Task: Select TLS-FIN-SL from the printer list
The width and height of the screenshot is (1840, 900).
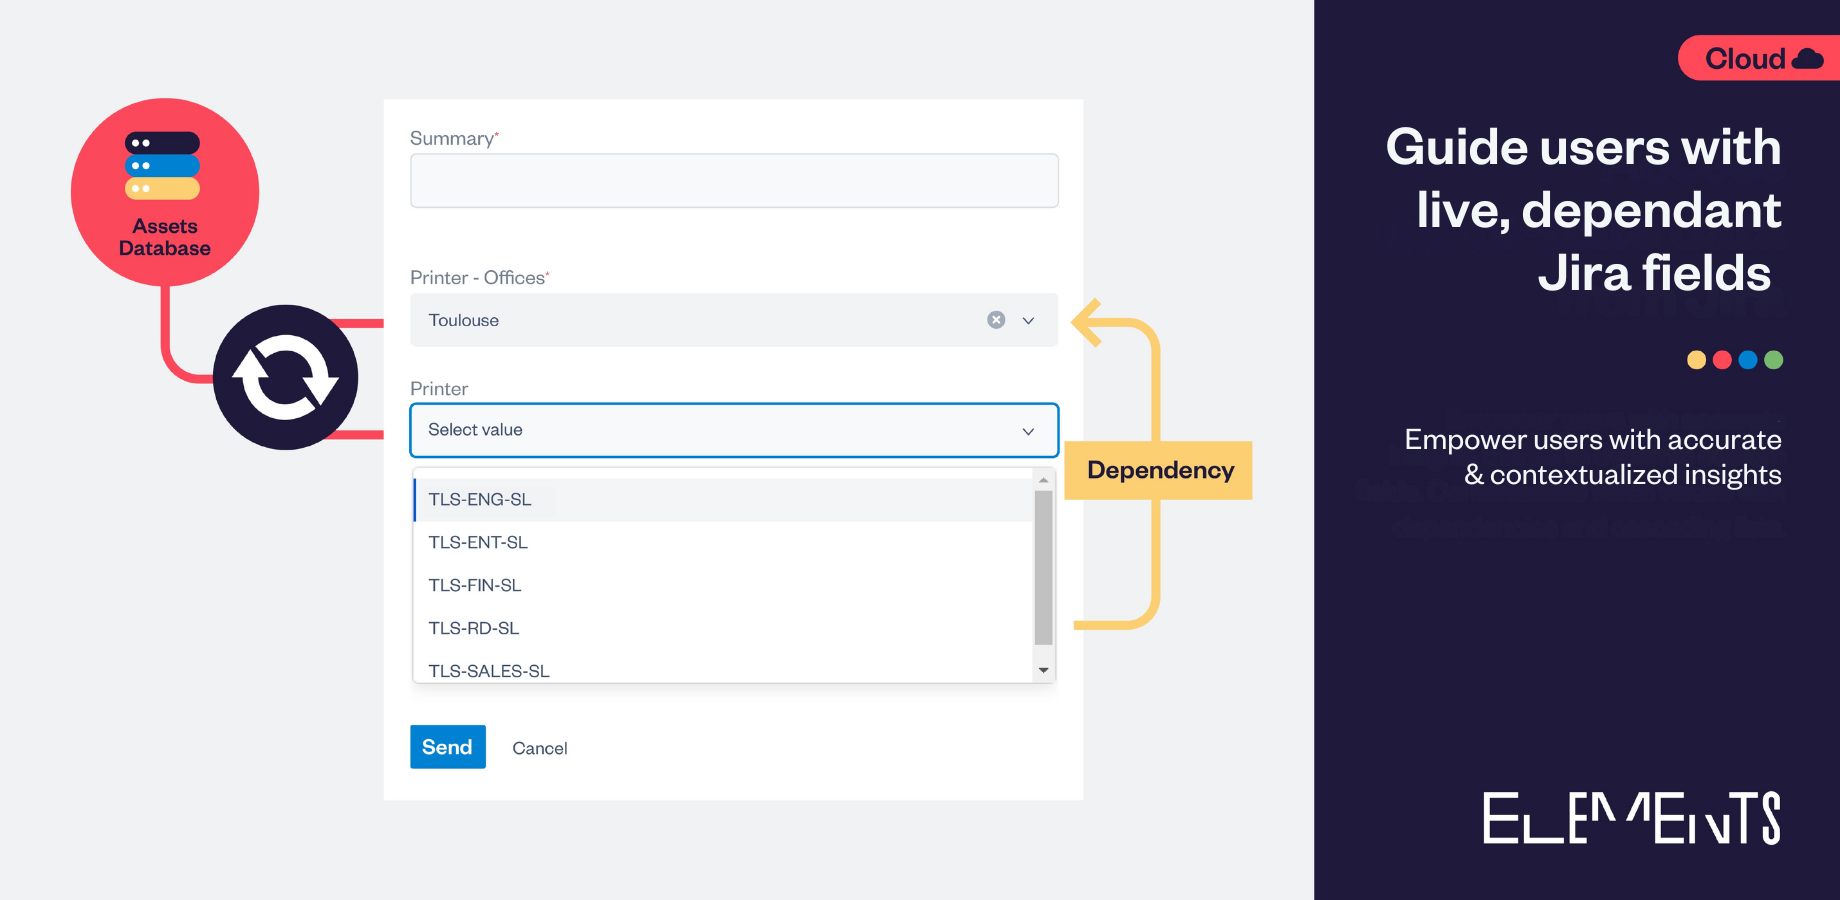Action: pos(475,585)
